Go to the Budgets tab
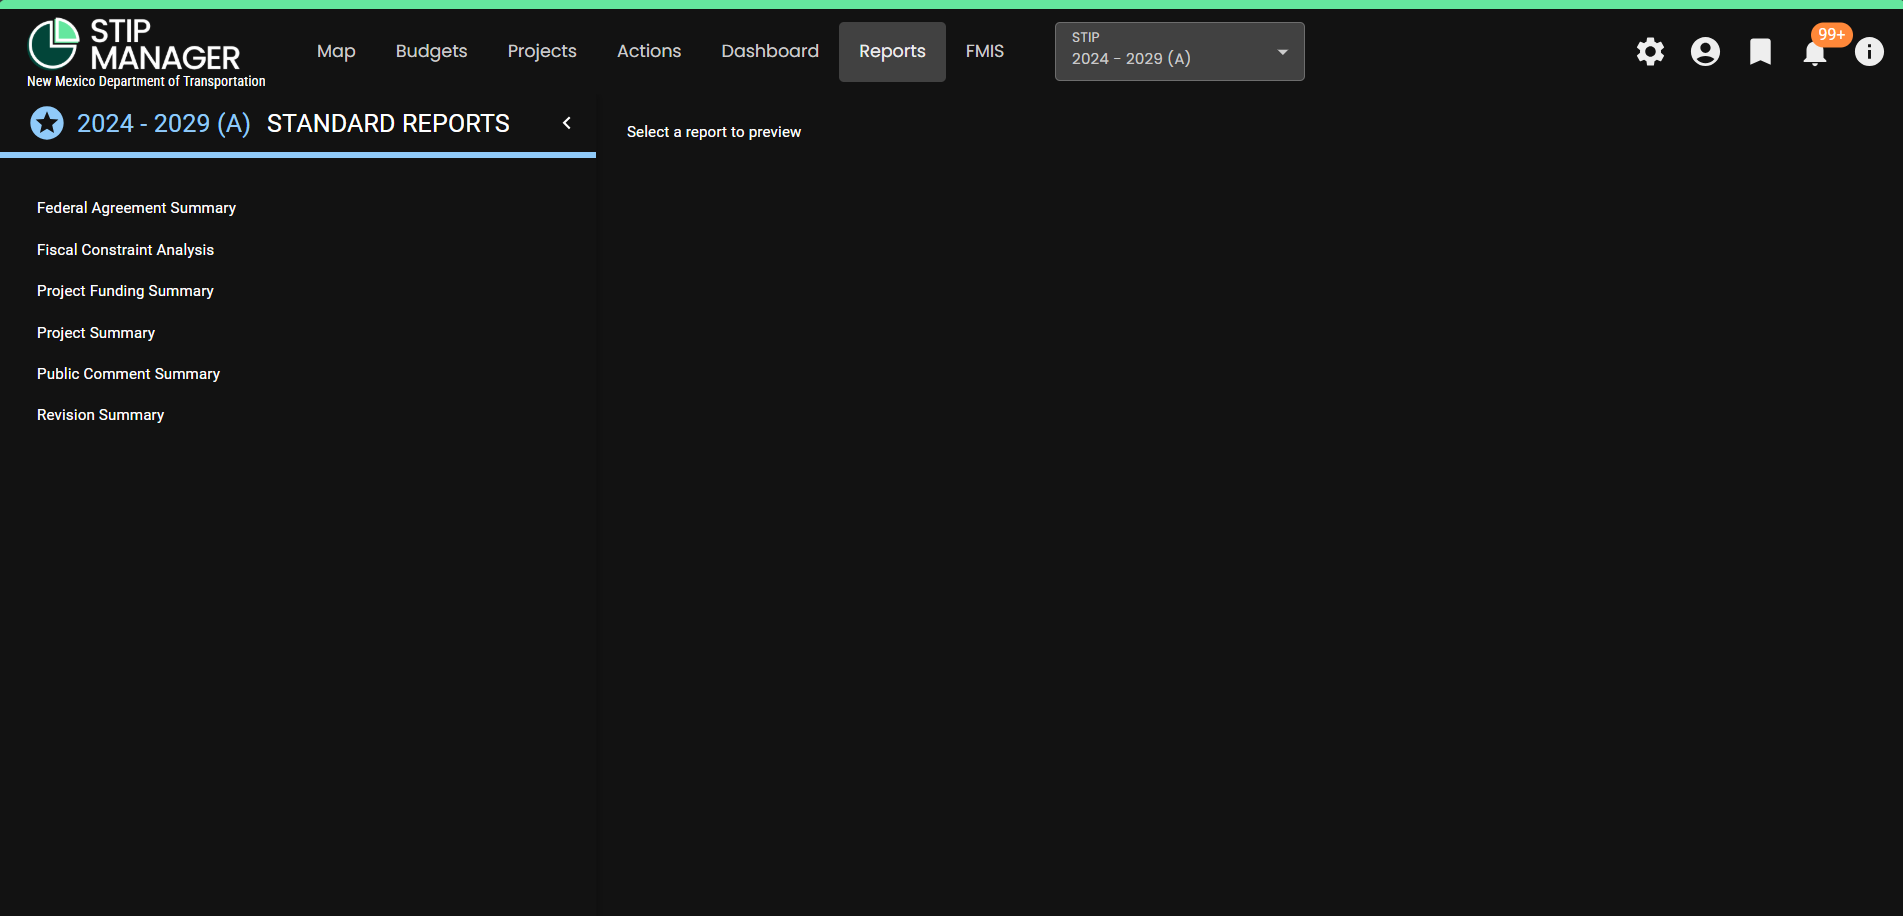Image resolution: width=1903 pixels, height=916 pixels. click(431, 51)
